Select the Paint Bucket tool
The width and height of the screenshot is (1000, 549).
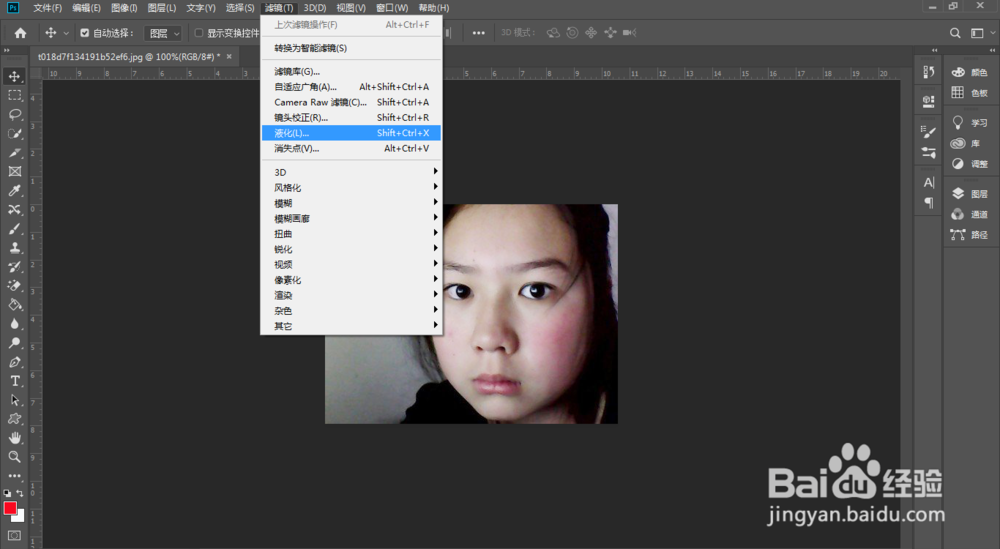(x=15, y=305)
